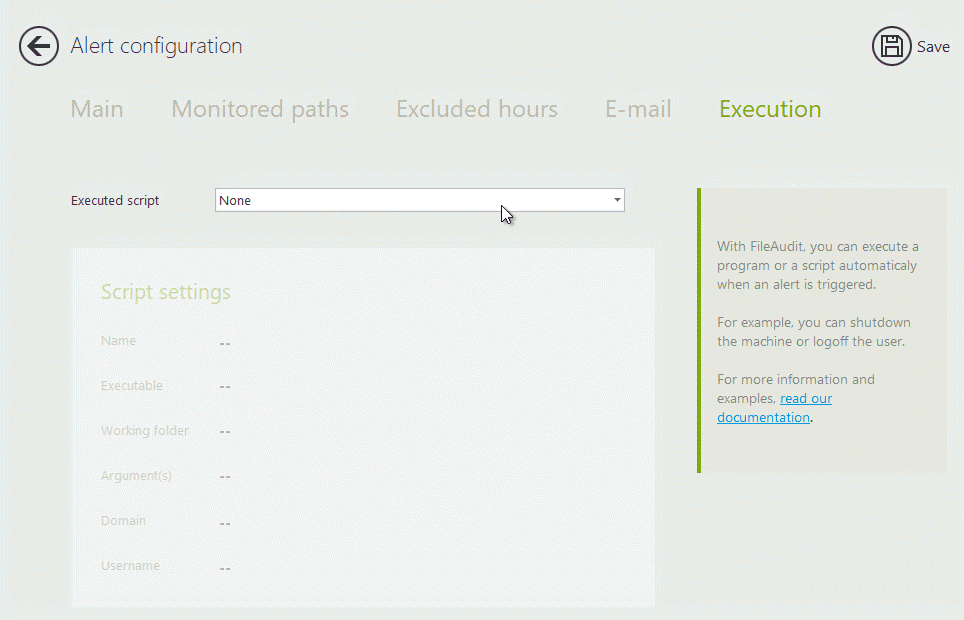Open the read our documentation link
This screenshot has height=620, width=964.
(774, 408)
